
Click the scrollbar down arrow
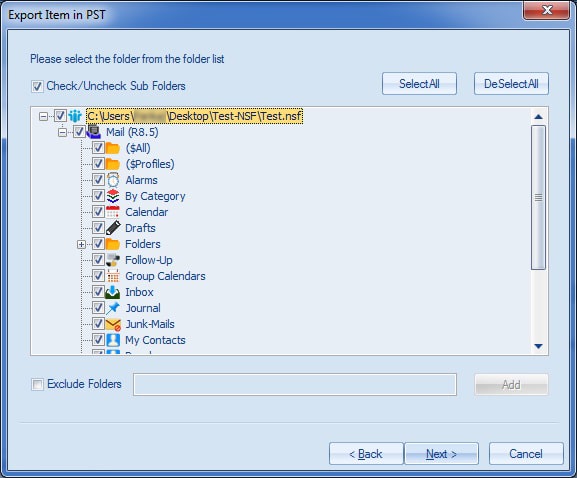538,346
